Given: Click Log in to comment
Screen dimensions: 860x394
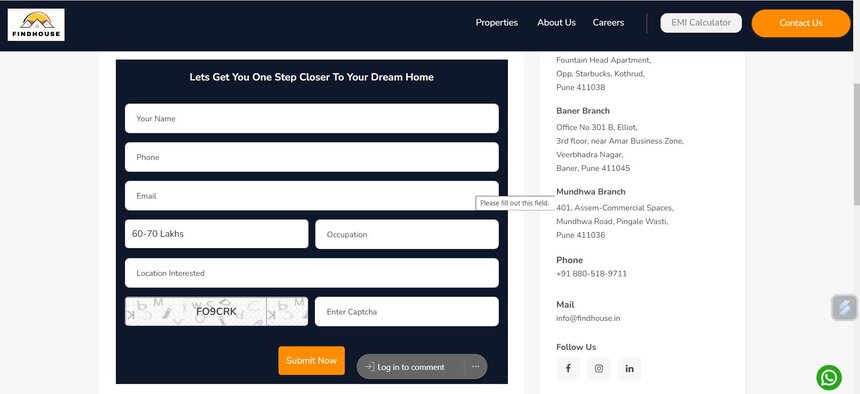Looking at the screenshot, I should coord(410,367).
